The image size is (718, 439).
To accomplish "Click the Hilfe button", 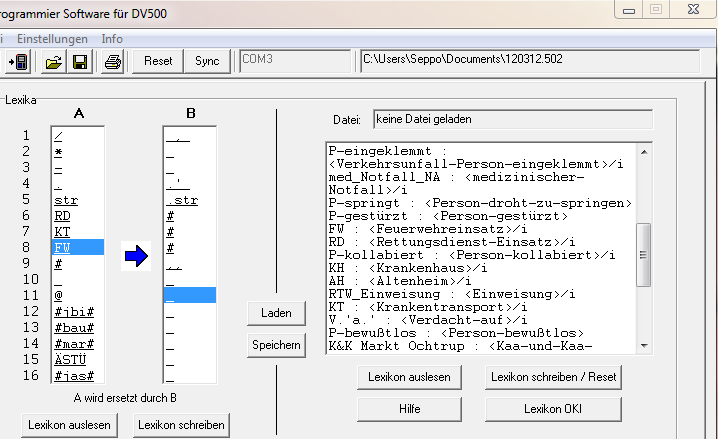I will click(x=408, y=409).
